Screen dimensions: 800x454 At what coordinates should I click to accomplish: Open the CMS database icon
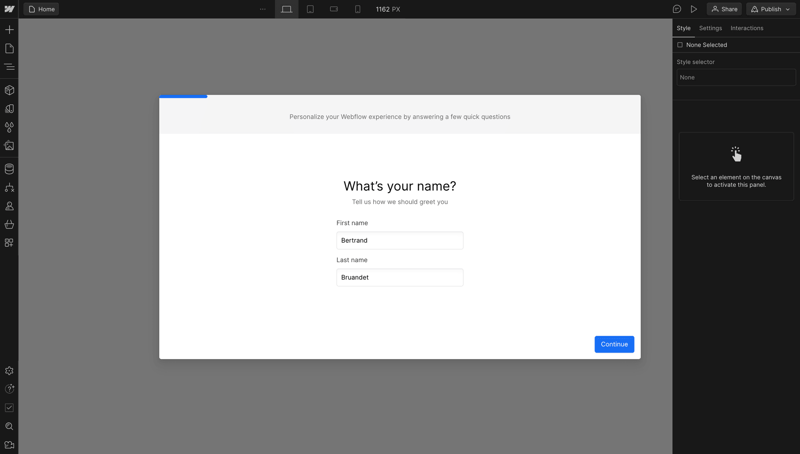[x=9, y=169]
